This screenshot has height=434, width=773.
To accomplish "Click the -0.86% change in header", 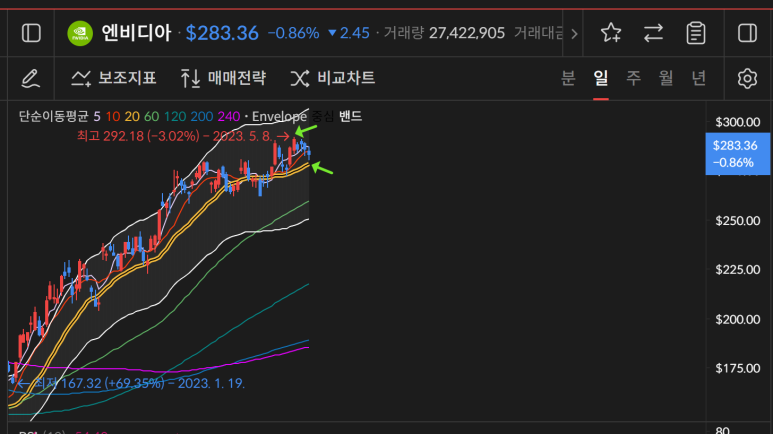I will point(293,33).
